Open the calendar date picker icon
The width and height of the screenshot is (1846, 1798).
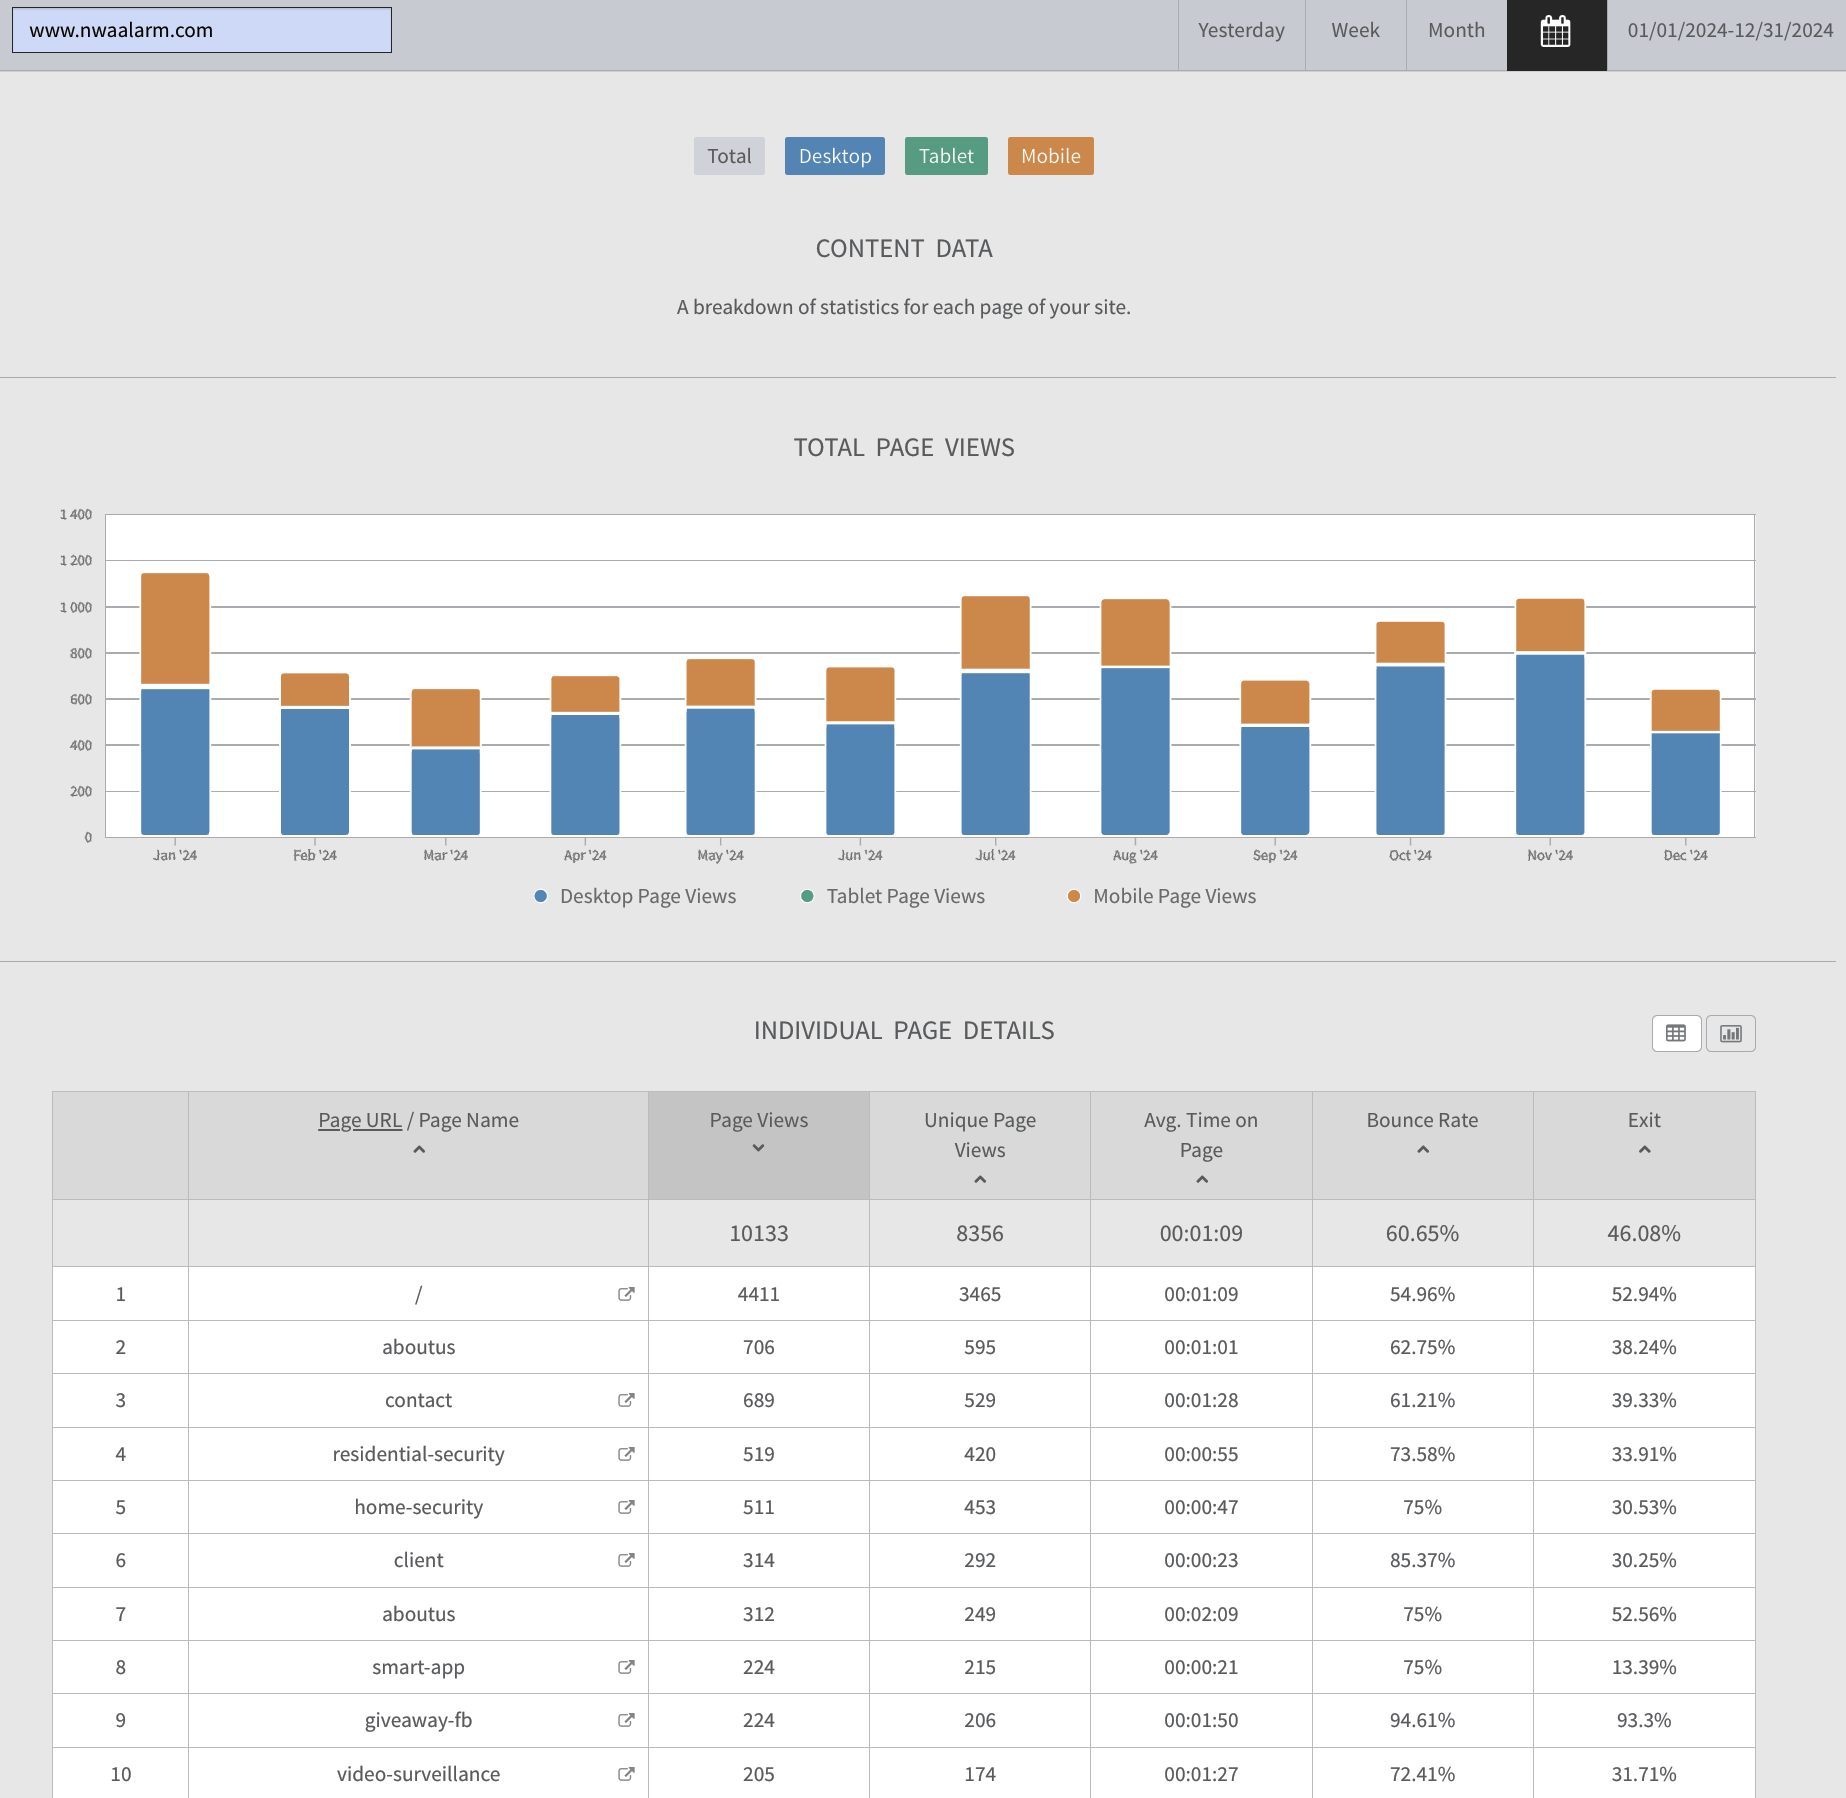tap(1556, 32)
